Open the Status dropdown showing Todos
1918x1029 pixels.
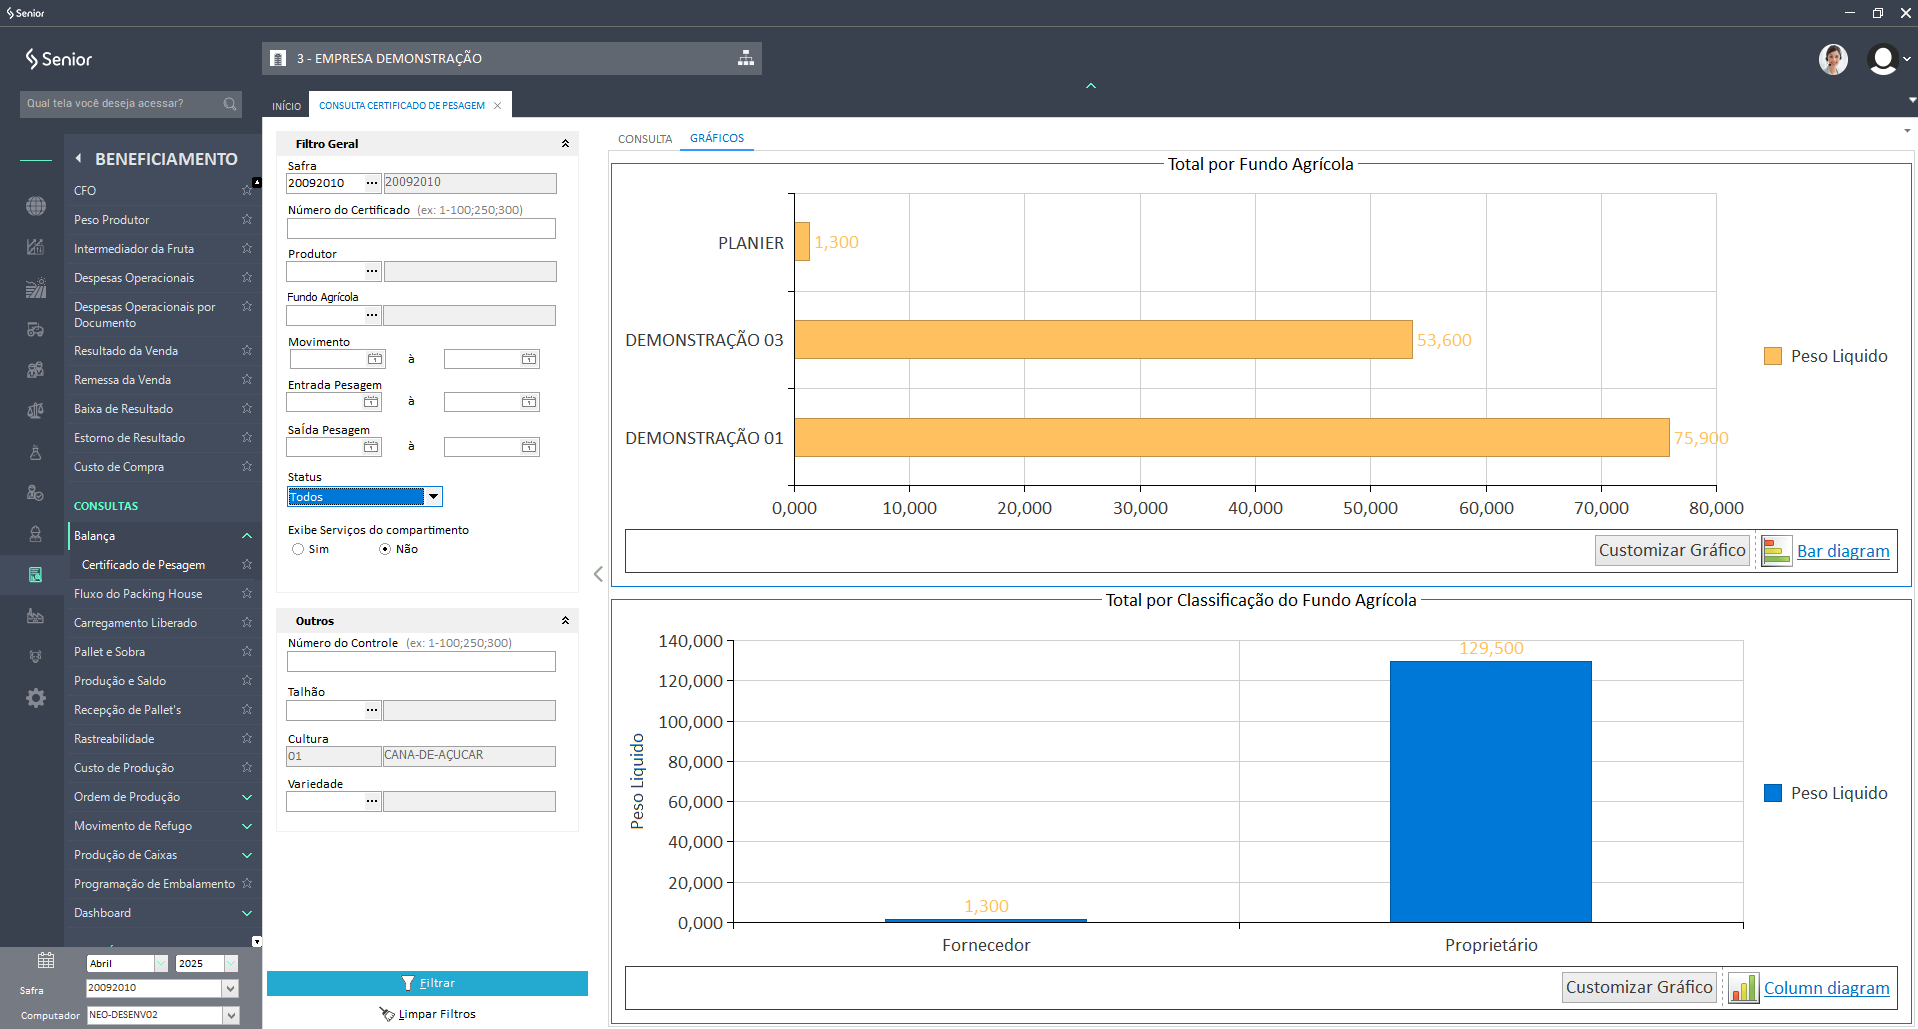click(433, 497)
